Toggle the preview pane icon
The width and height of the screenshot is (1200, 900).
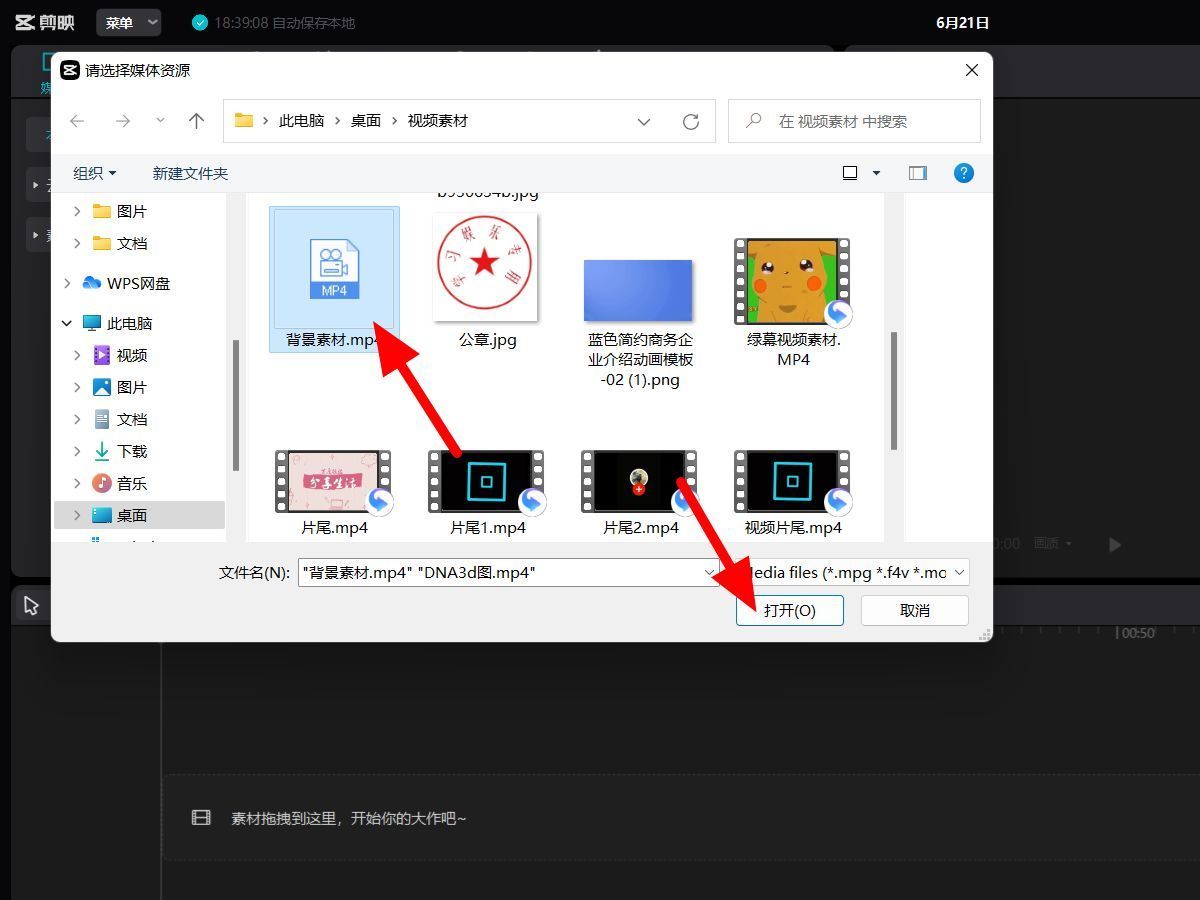(917, 173)
